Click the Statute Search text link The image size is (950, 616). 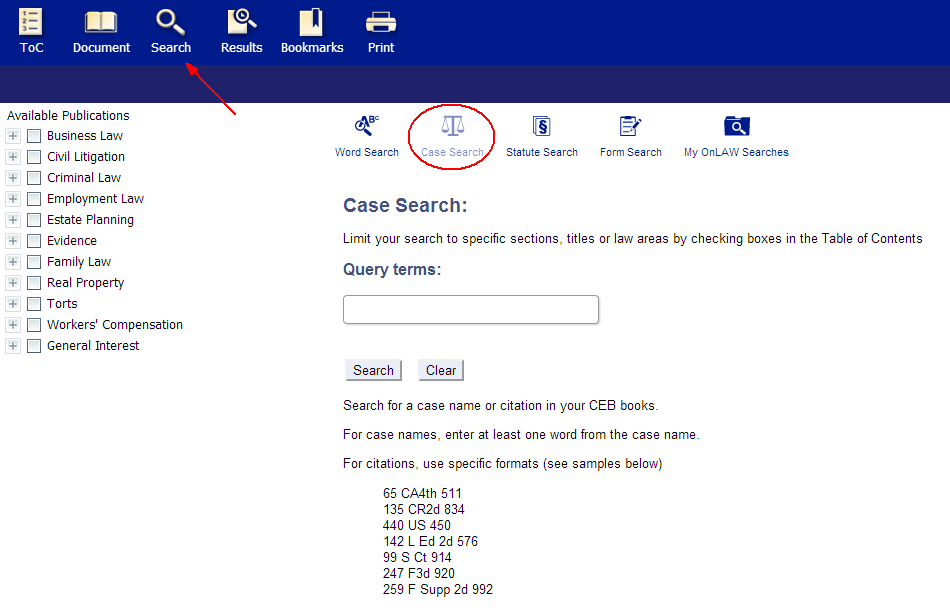[542, 152]
